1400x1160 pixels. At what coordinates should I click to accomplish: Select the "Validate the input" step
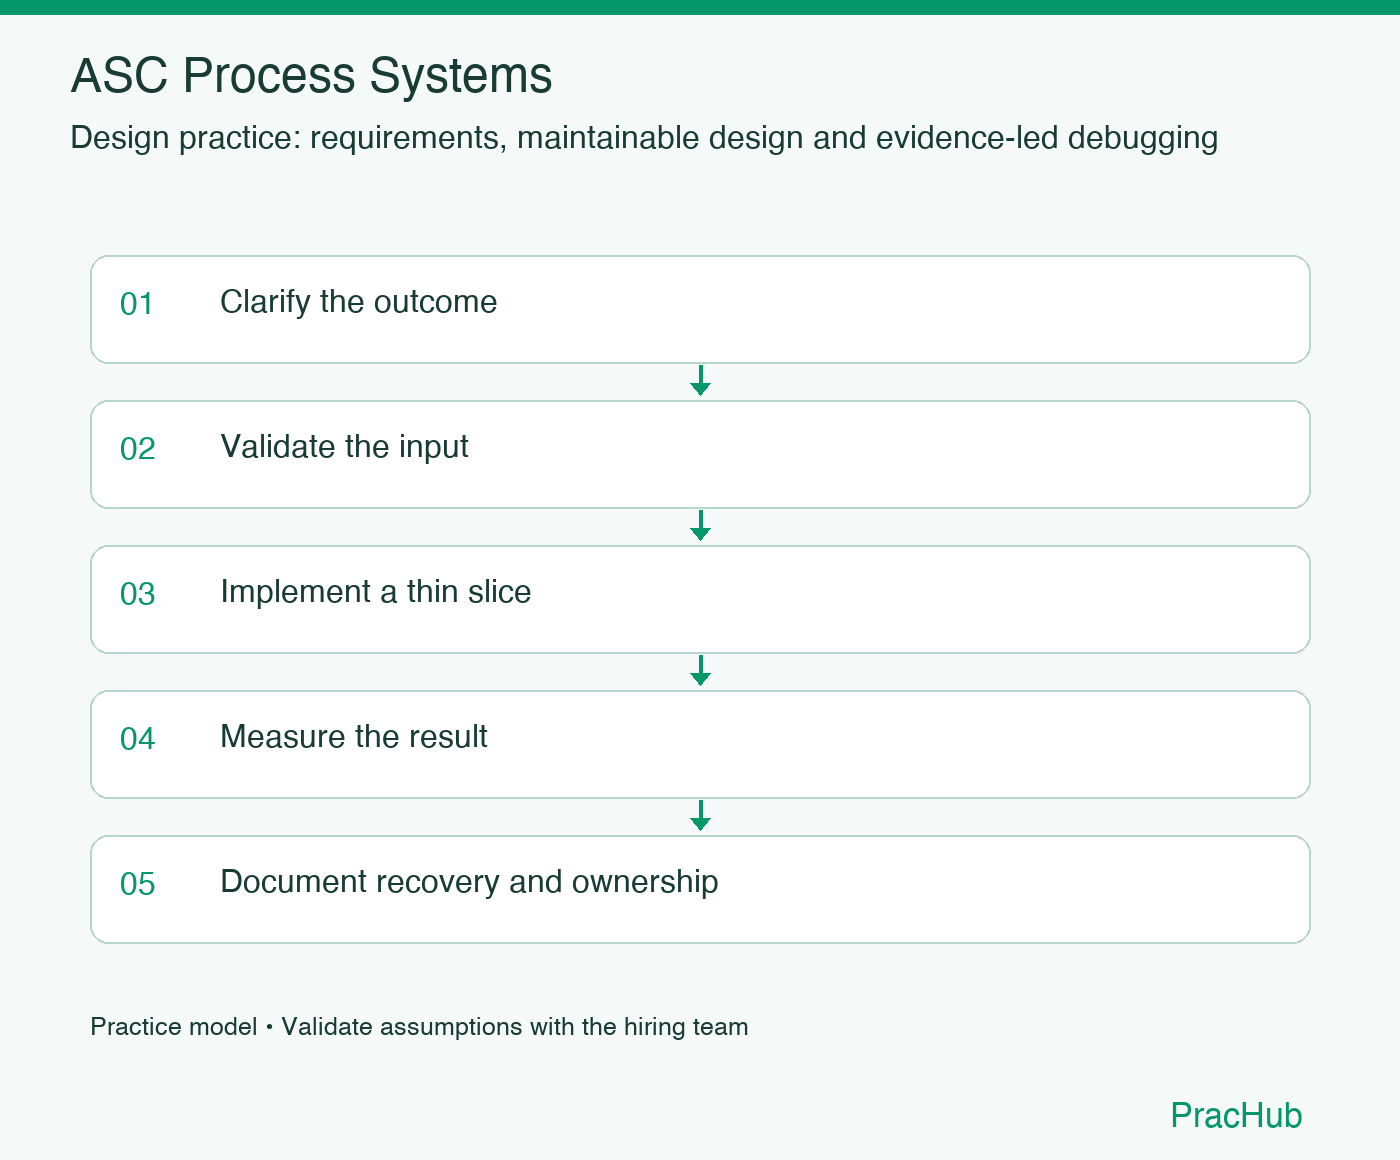pos(700,454)
